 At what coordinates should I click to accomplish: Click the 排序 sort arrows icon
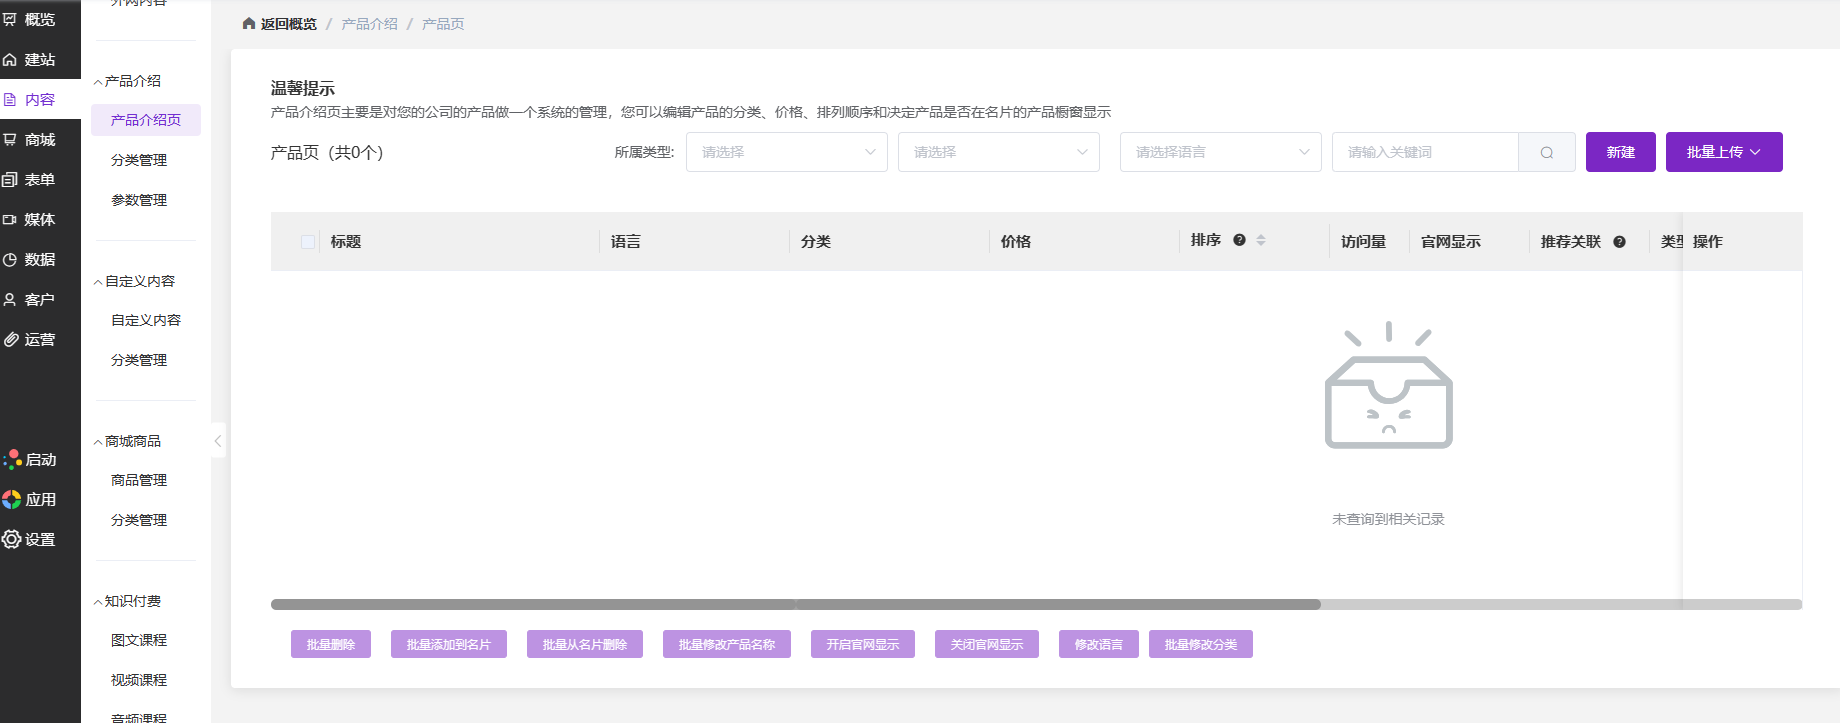pos(1261,240)
